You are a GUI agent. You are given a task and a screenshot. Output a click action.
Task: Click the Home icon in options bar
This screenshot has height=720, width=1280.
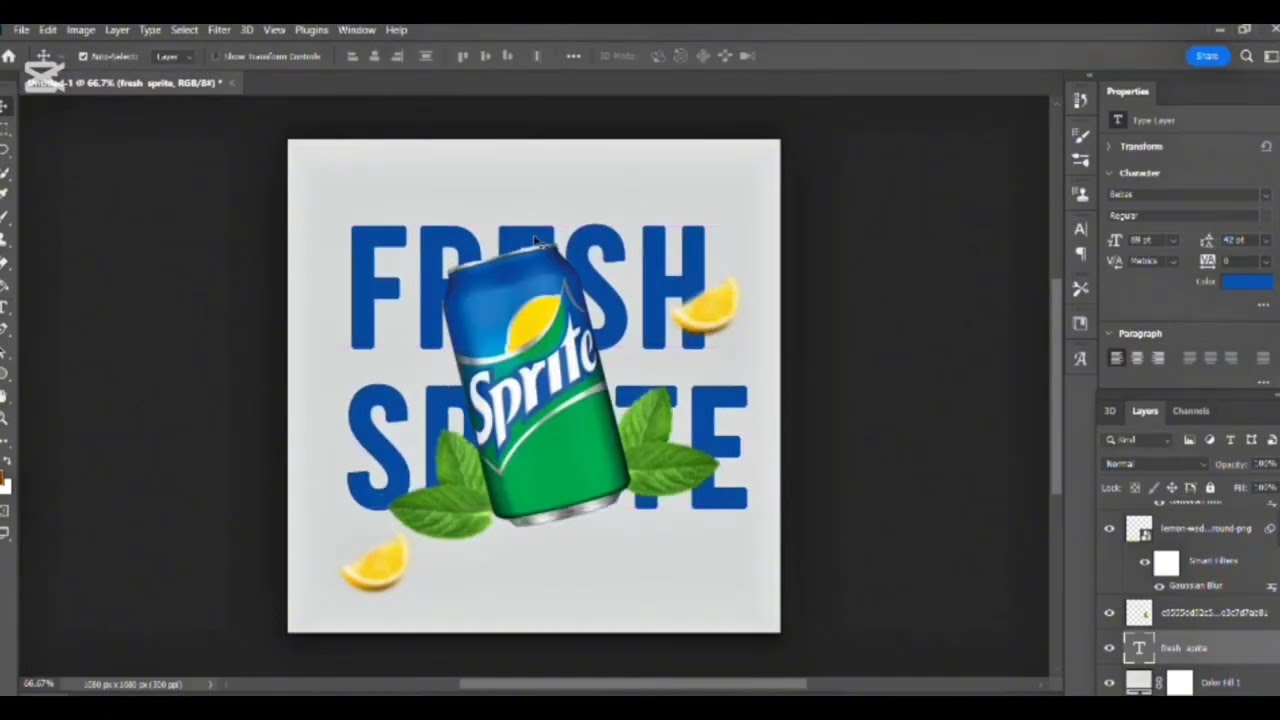pos(9,56)
